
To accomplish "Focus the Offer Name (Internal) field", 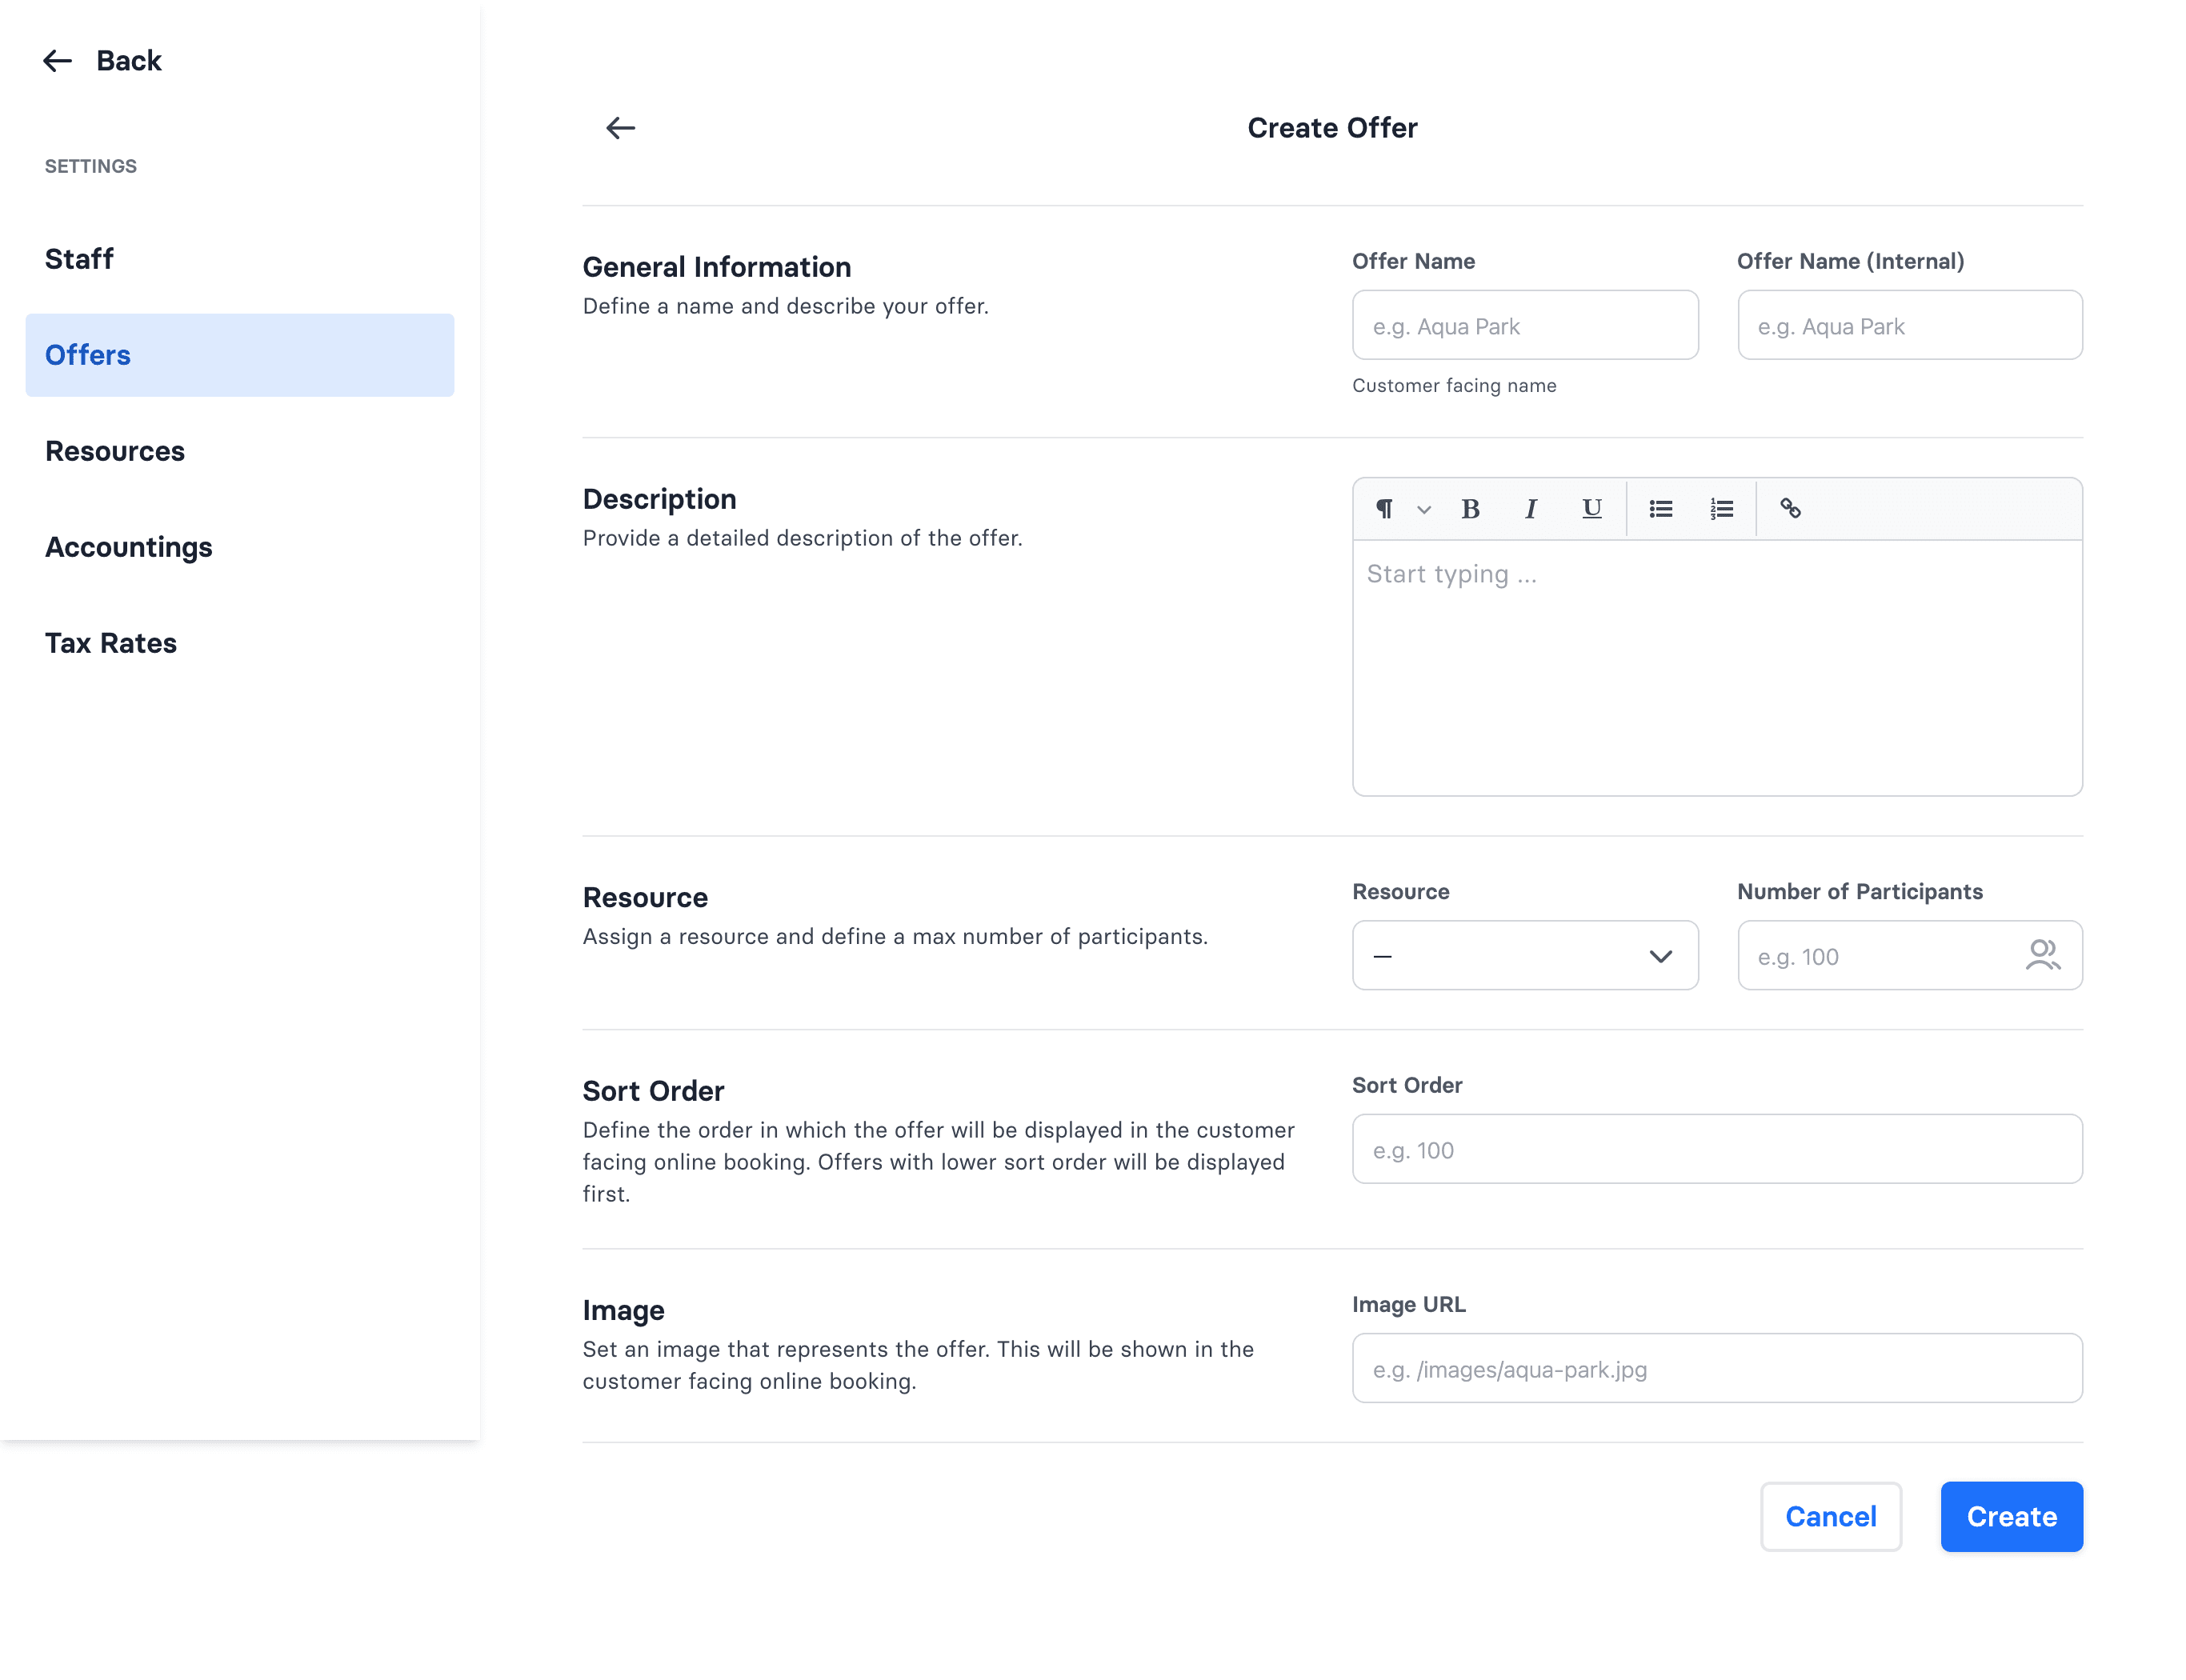I will (1909, 325).
